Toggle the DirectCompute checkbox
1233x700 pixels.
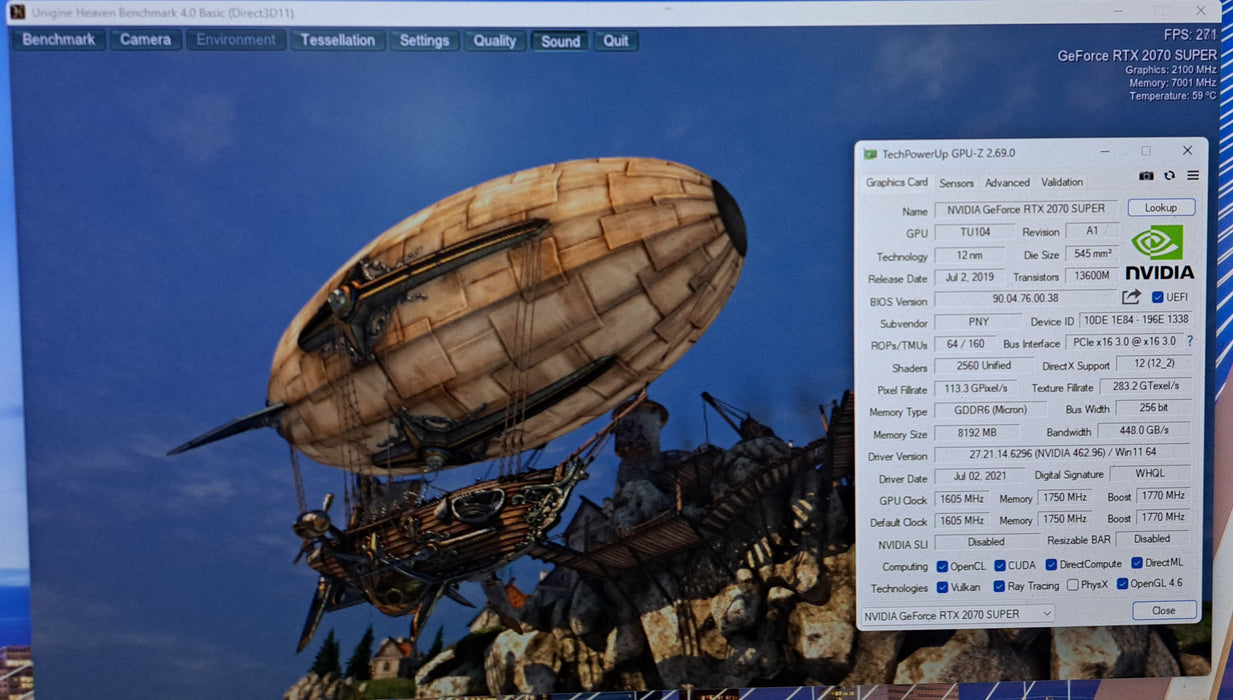1051,565
